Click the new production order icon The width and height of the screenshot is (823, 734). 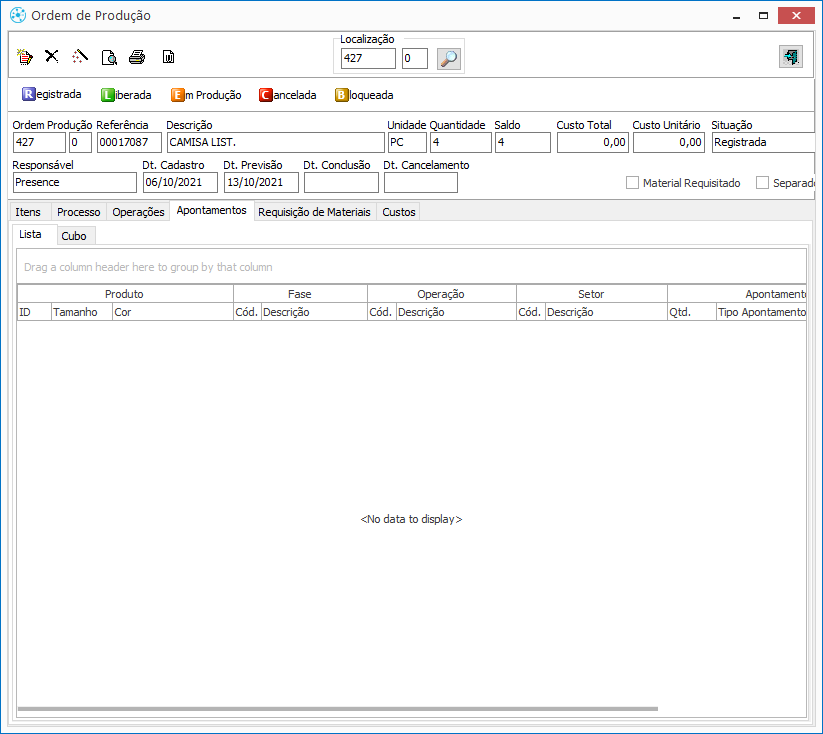25,57
